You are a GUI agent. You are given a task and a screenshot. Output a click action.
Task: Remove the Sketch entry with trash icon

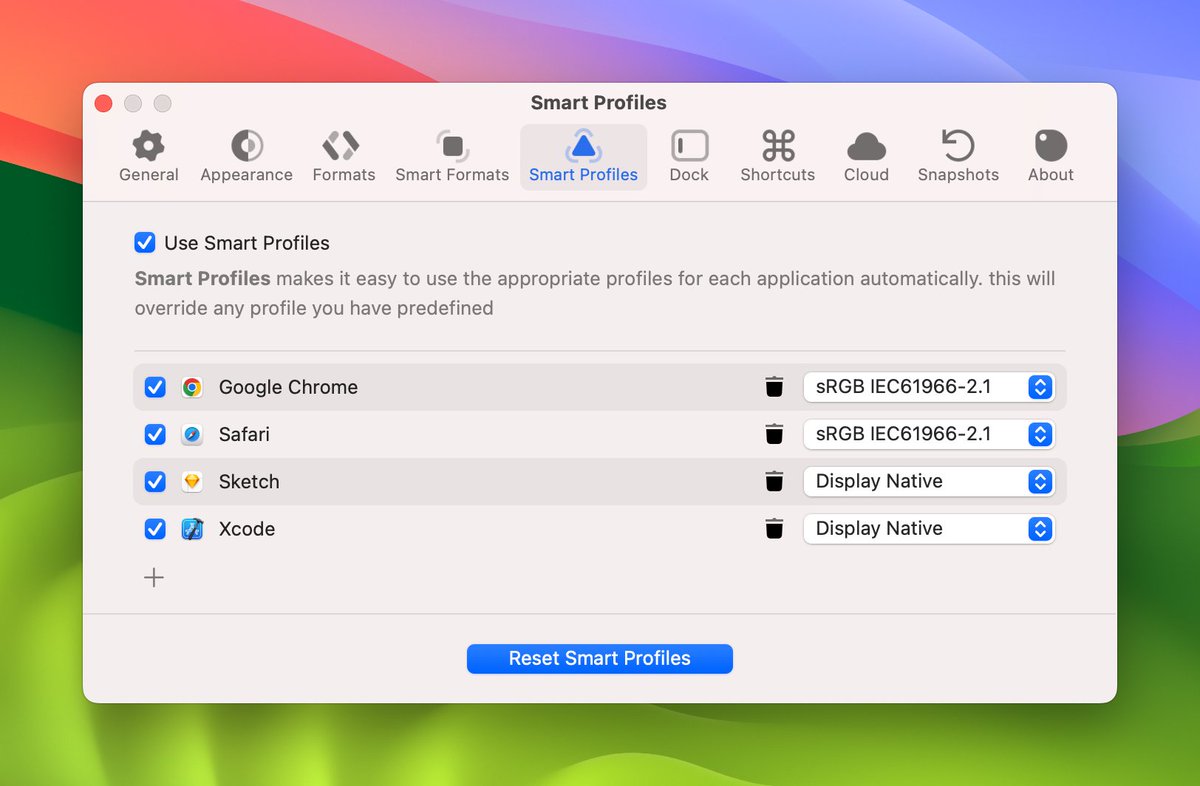(774, 481)
